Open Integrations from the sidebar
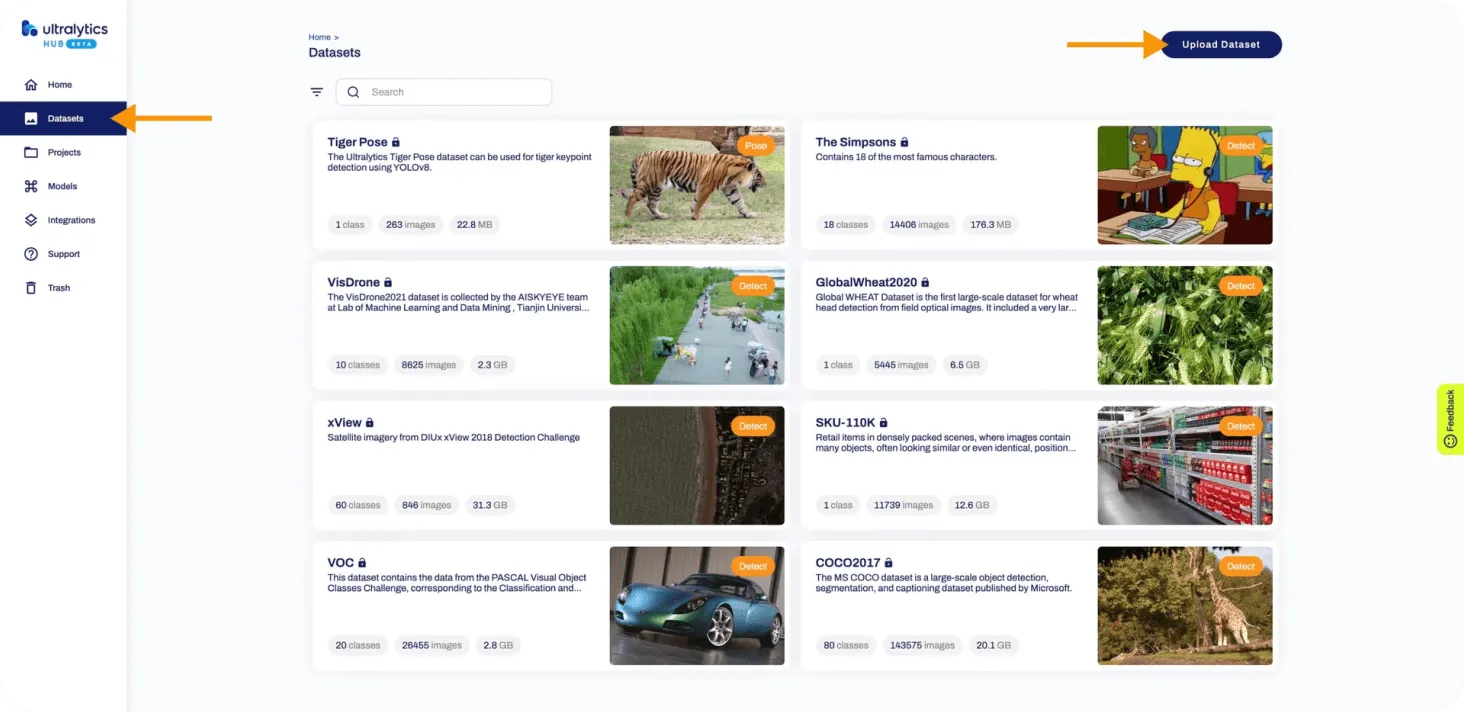This screenshot has width=1464, height=712. (x=63, y=220)
